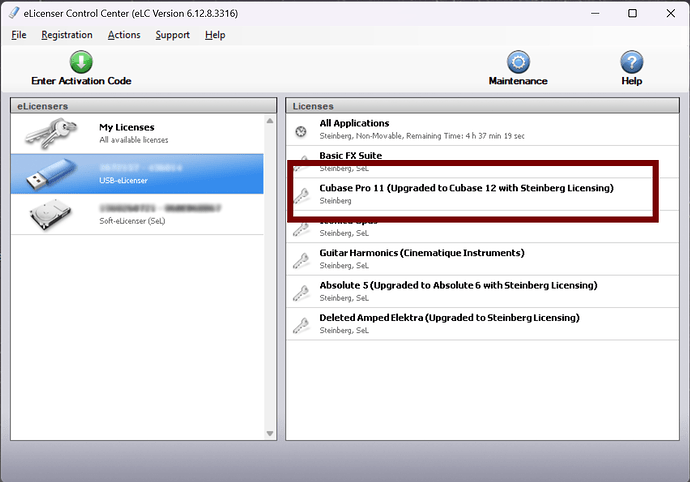
Task: Click the eLicensers list scroll up arrow
Action: point(270,121)
